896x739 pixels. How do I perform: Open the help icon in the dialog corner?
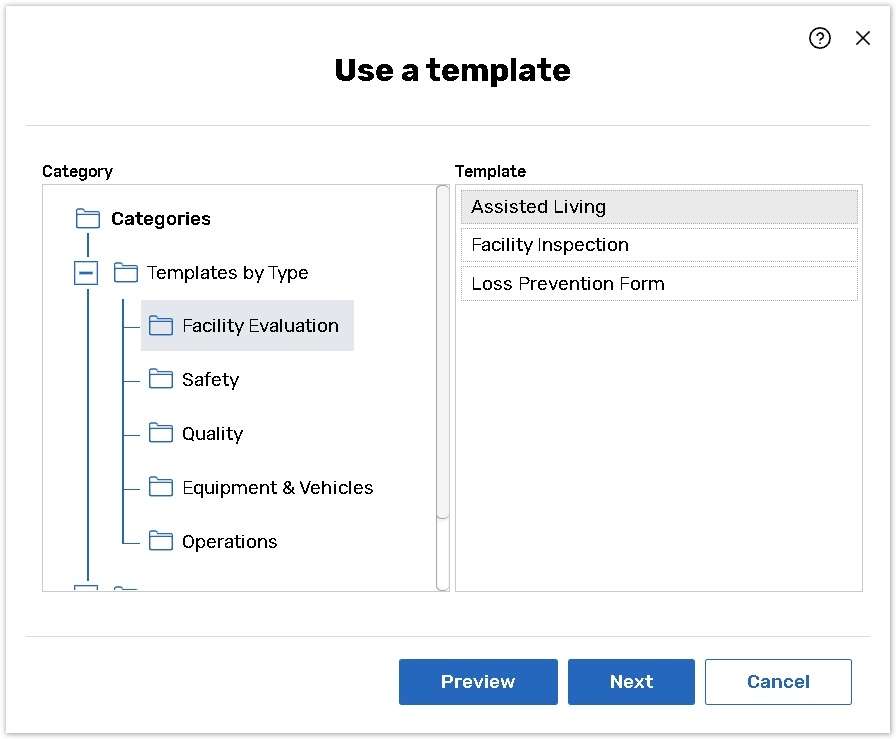[x=820, y=38]
